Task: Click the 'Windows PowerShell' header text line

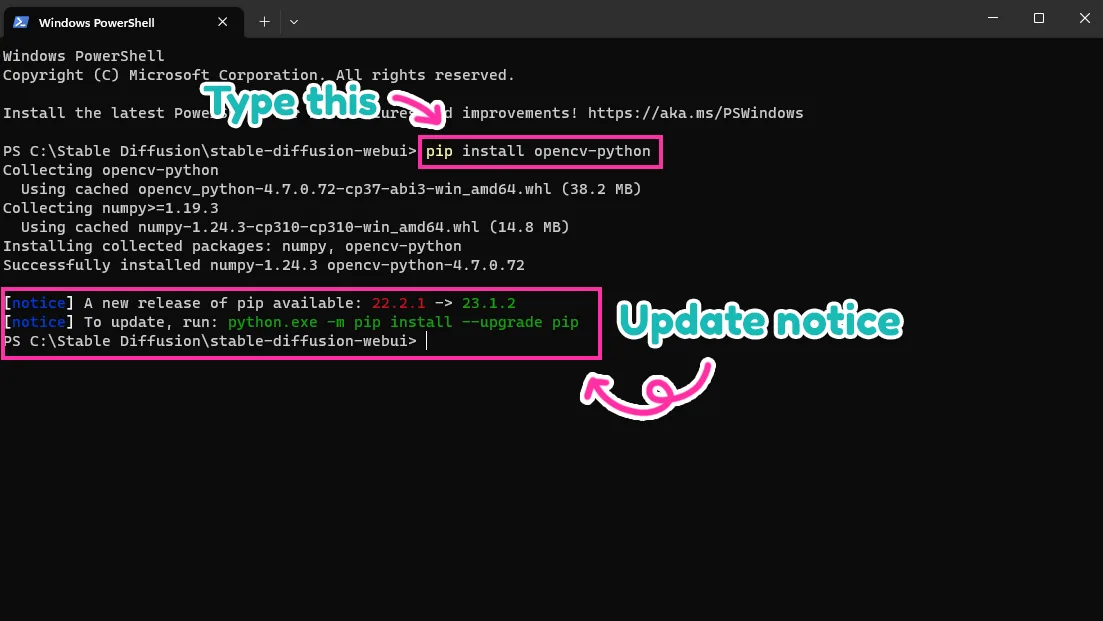Action: click(84, 56)
